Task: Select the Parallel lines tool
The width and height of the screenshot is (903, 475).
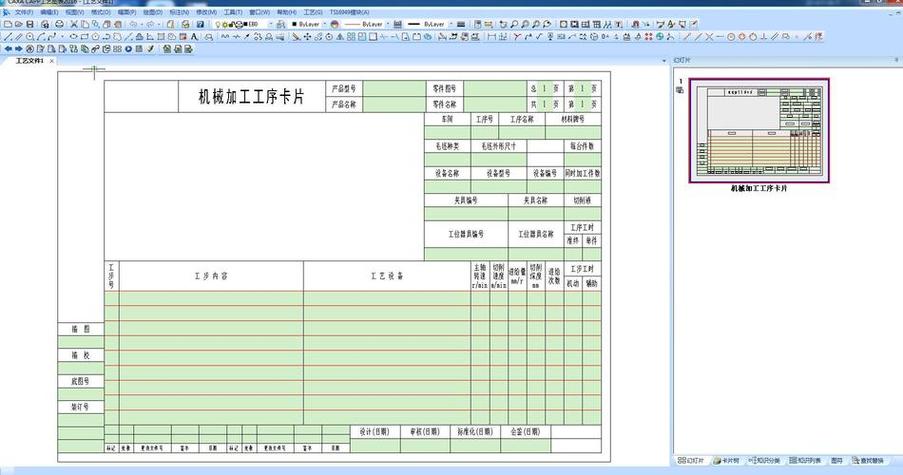Action: [x=19, y=36]
